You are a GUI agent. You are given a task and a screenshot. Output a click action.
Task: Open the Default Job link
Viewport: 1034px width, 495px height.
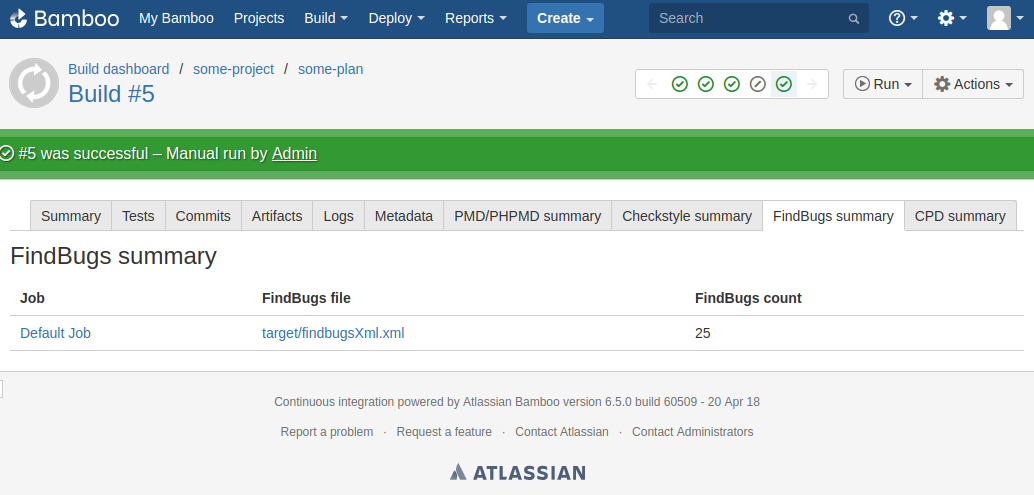(x=55, y=333)
